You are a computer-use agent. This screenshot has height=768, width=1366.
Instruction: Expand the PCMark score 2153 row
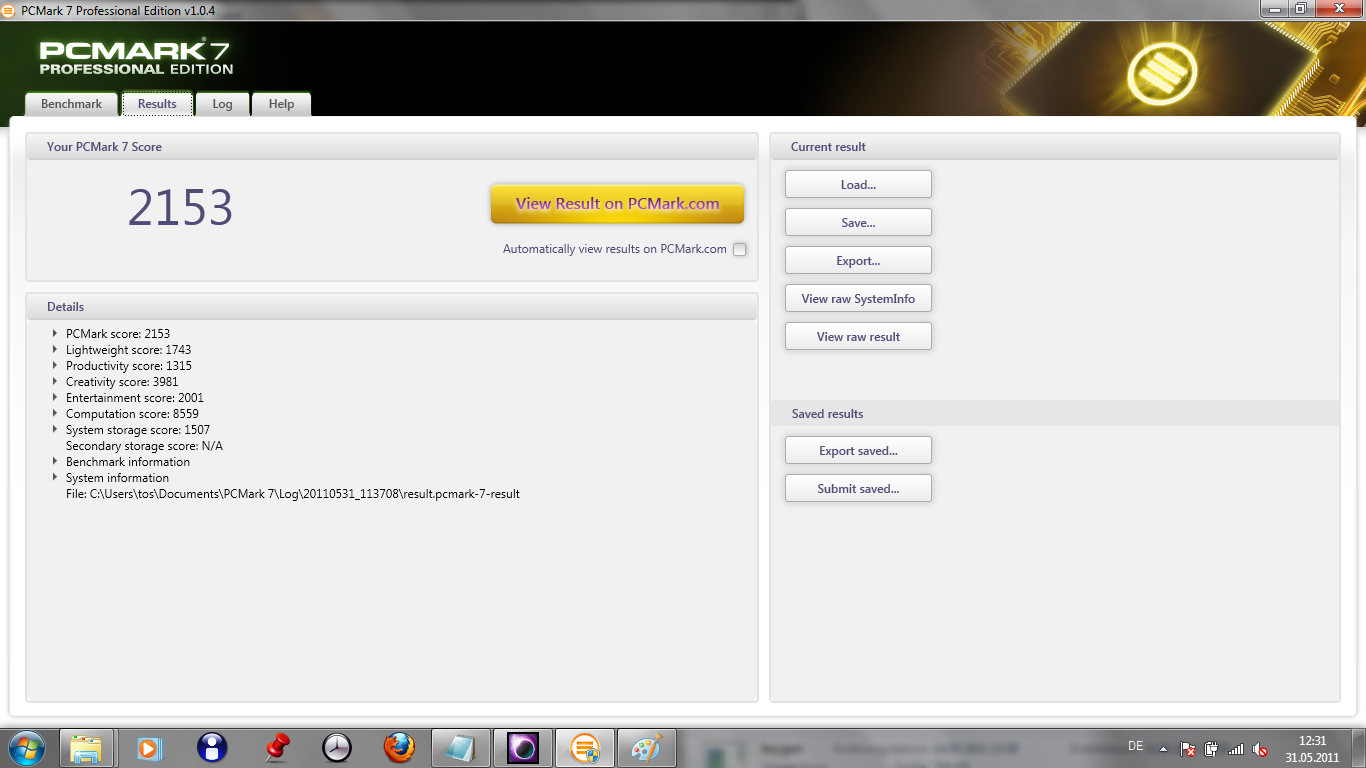[55, 333]
